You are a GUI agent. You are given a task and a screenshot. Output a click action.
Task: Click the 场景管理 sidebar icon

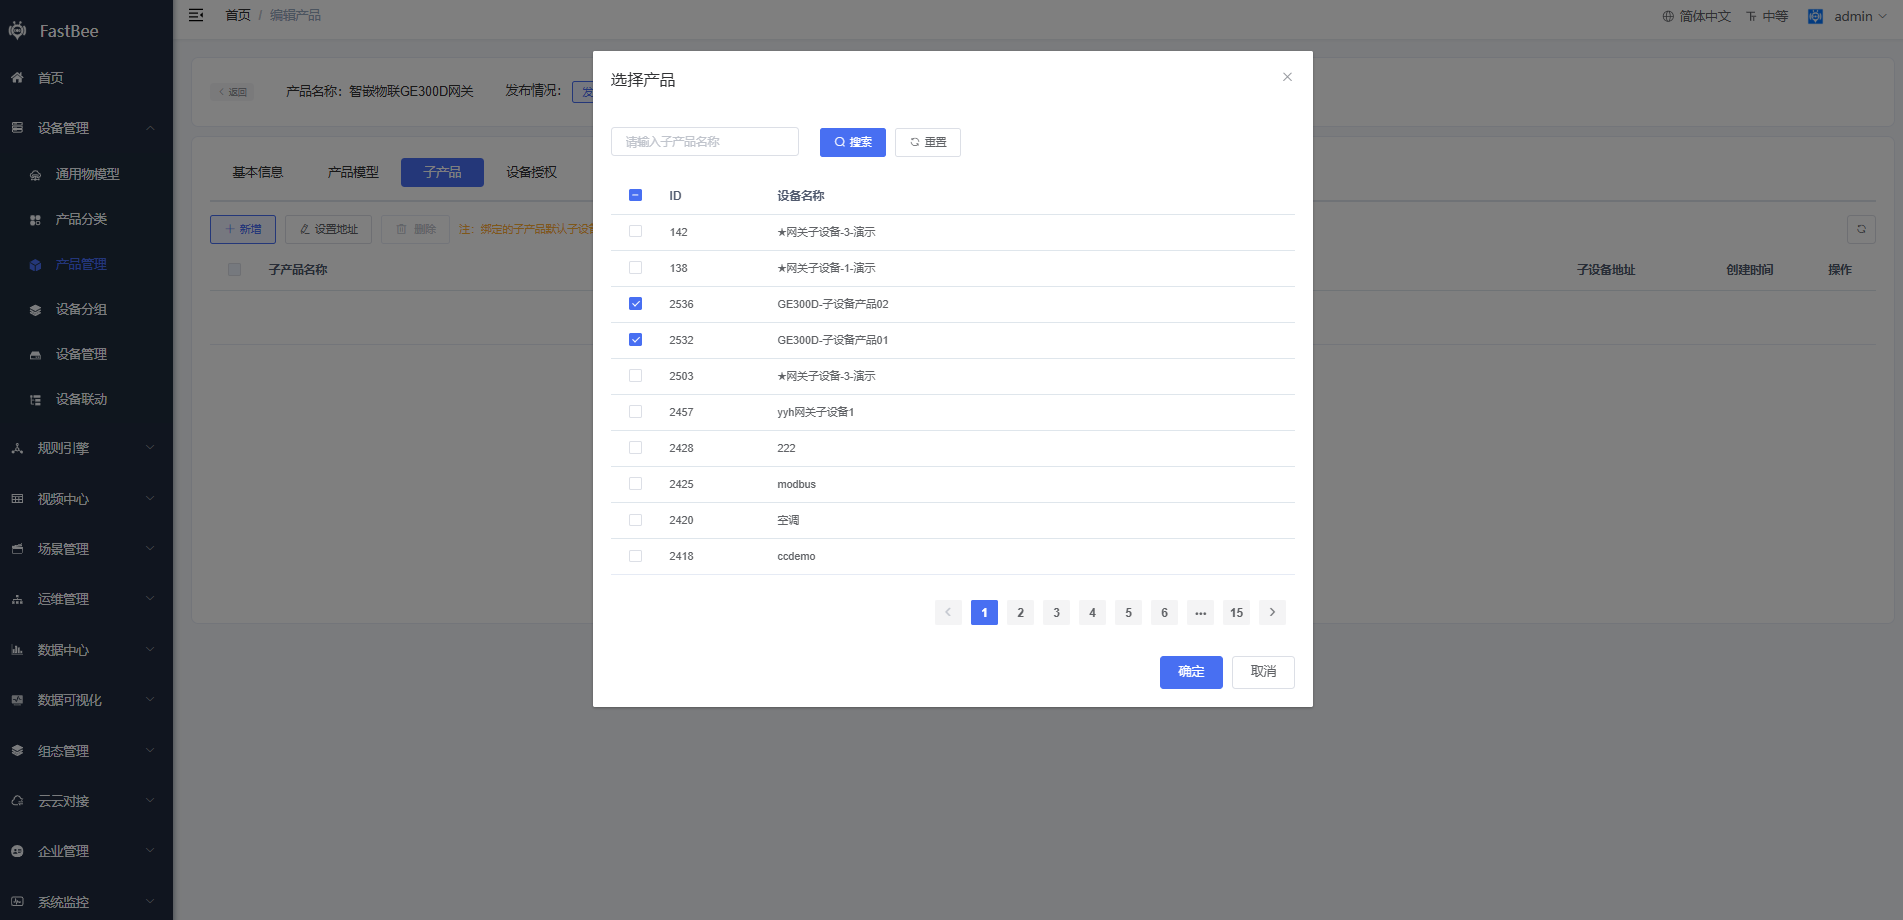17,548
